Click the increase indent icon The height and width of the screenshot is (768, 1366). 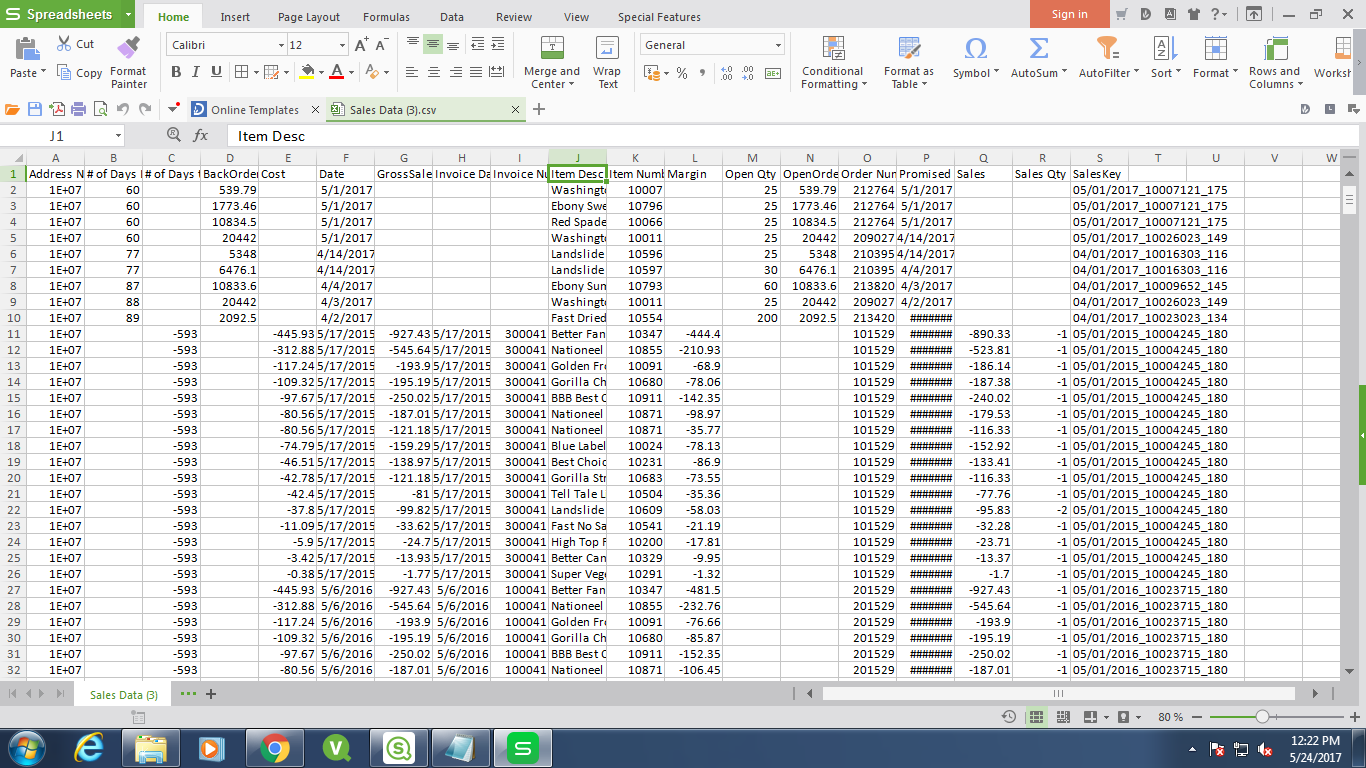coord(497,45)
